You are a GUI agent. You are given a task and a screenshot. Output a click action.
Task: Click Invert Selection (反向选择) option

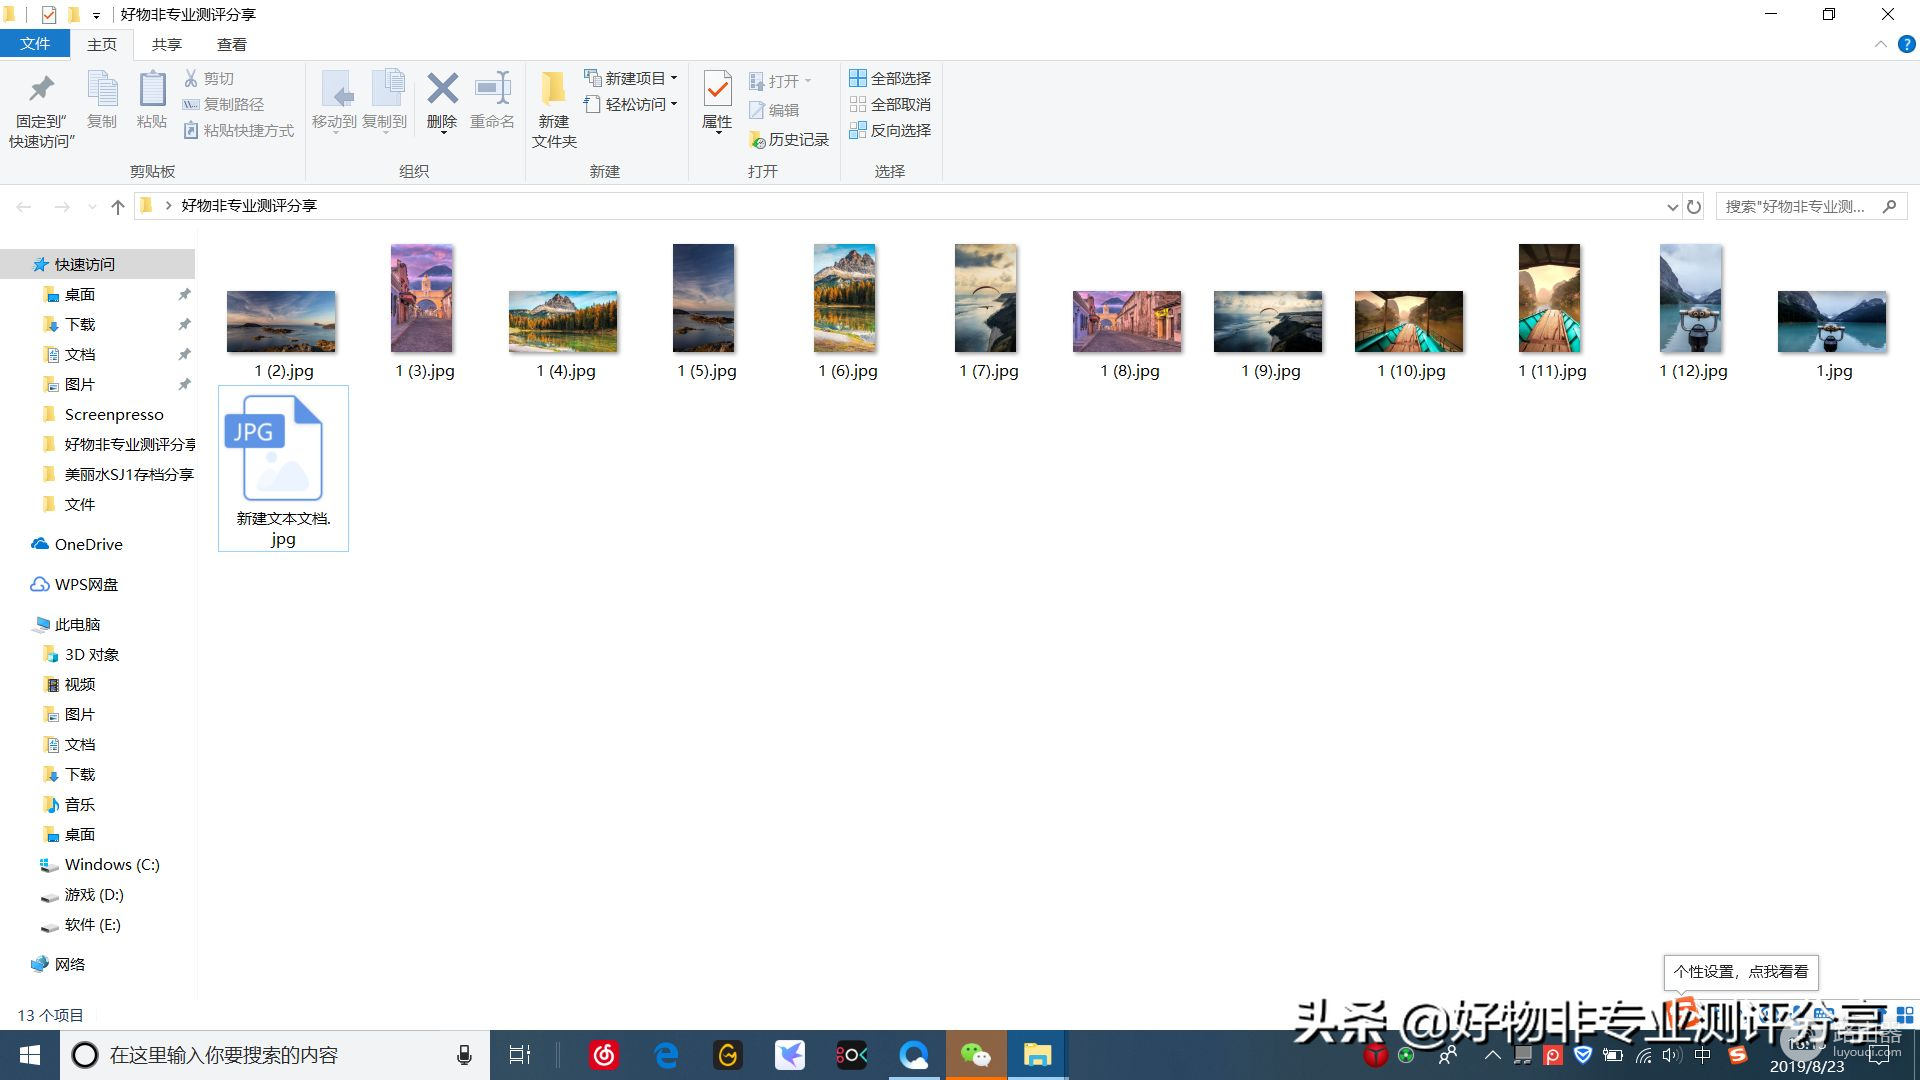point(890,130)
